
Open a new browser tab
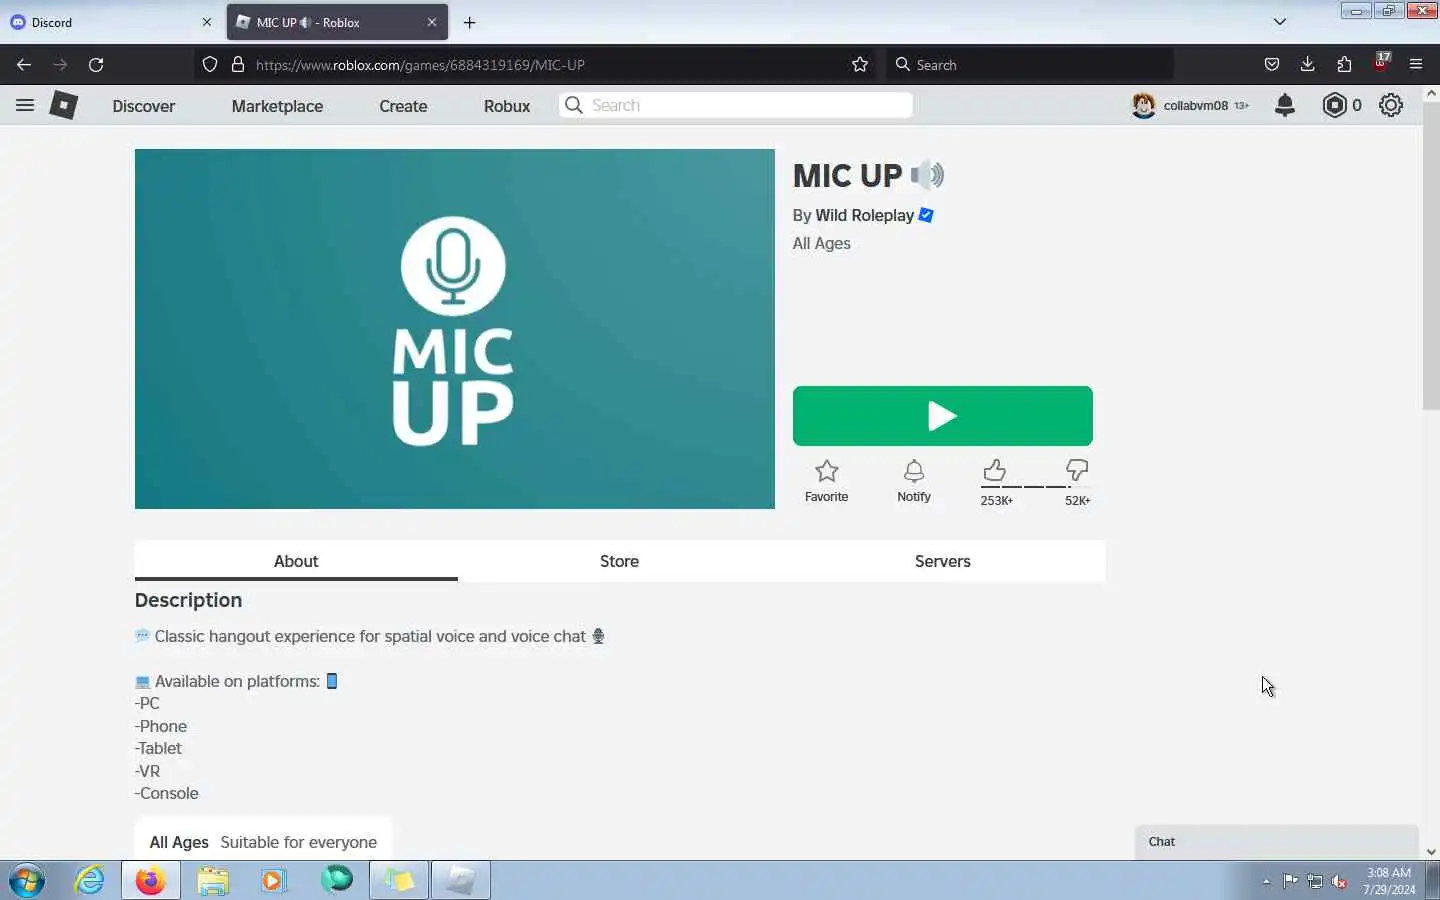470,22
